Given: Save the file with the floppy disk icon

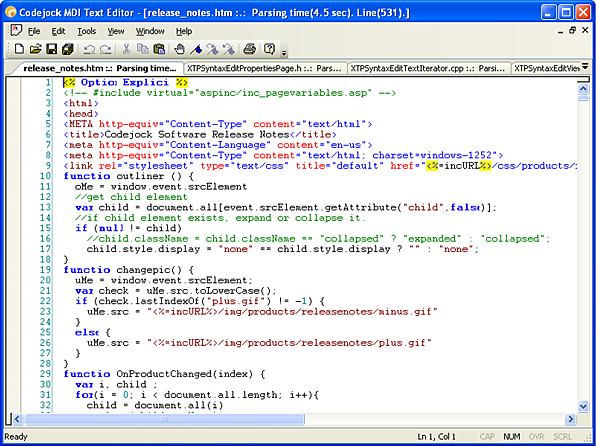Looking at the screenshot, I should [x=51, y=49].
